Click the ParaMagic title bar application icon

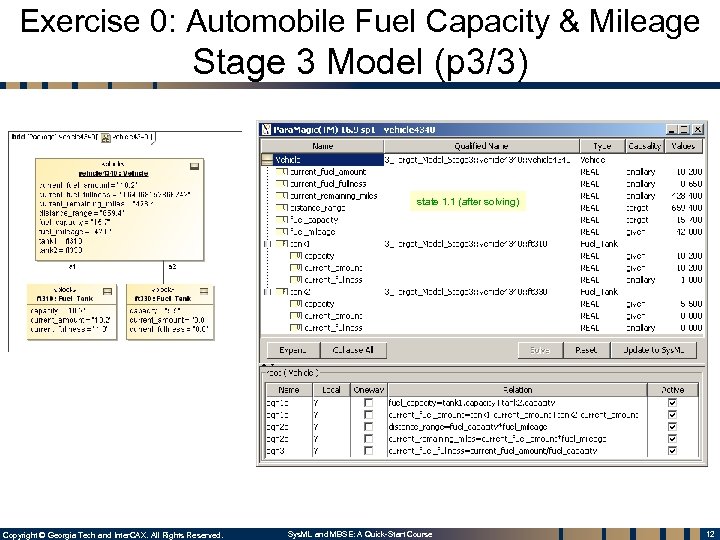click(266, 129)
